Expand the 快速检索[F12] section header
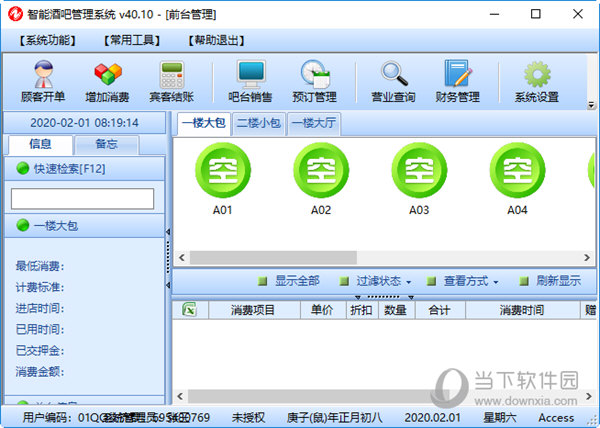This screenshot has width=600, height=428. coord(85,169)
